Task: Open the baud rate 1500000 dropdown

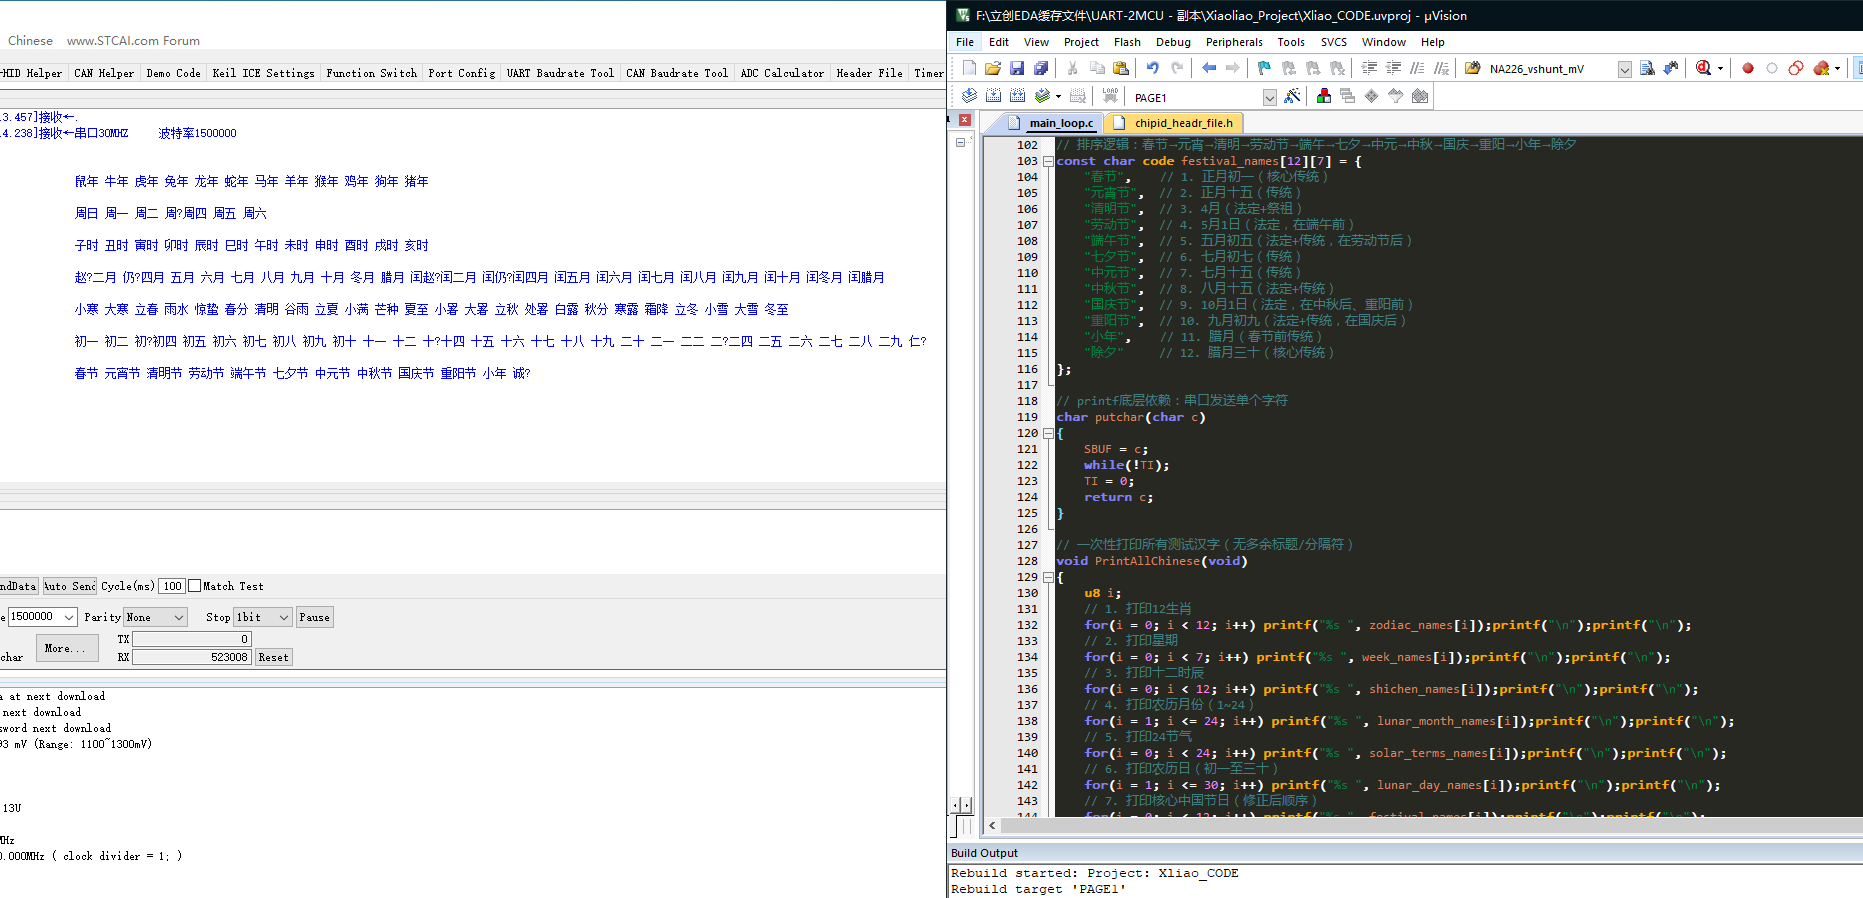Action: 69,617
